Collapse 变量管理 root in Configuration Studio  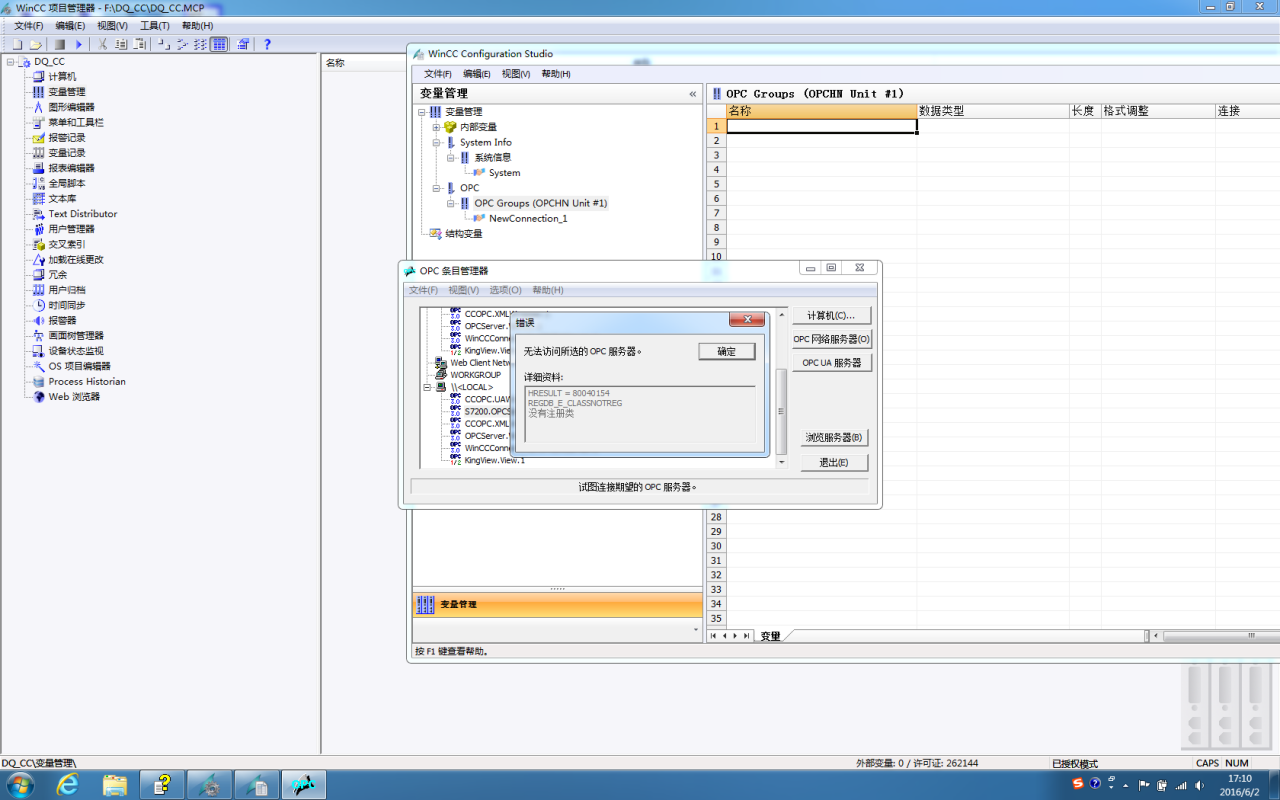pos(422,112)
